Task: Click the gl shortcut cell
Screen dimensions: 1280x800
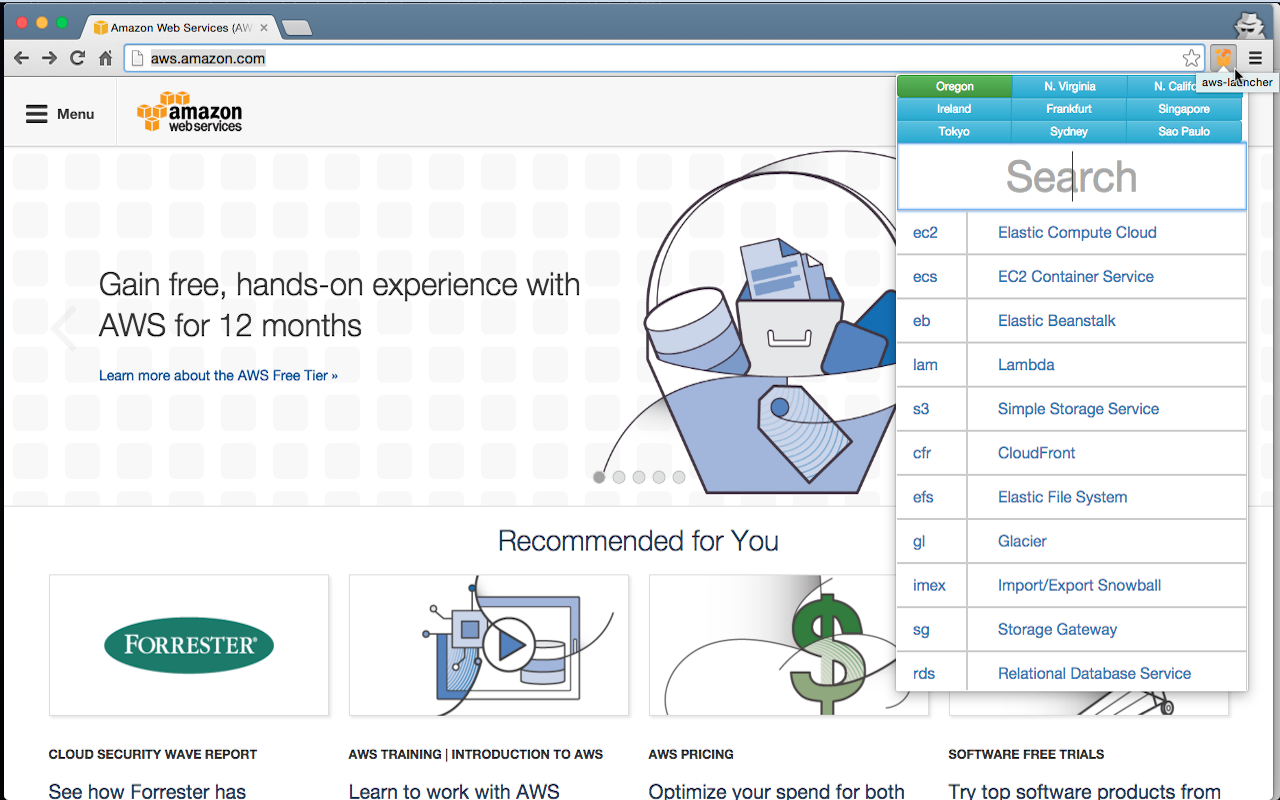Action: click(932, 541)
